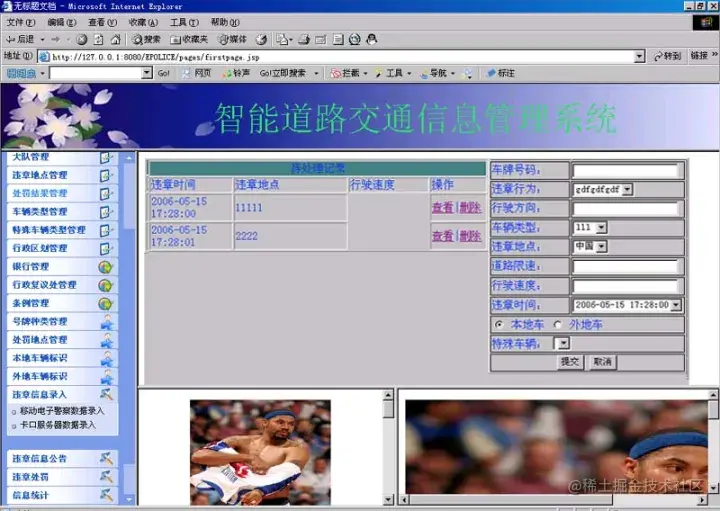Click globe icon beside 行政复议处管理
The width and height of the screenshot is (720, 511).
tap(106, 285)
